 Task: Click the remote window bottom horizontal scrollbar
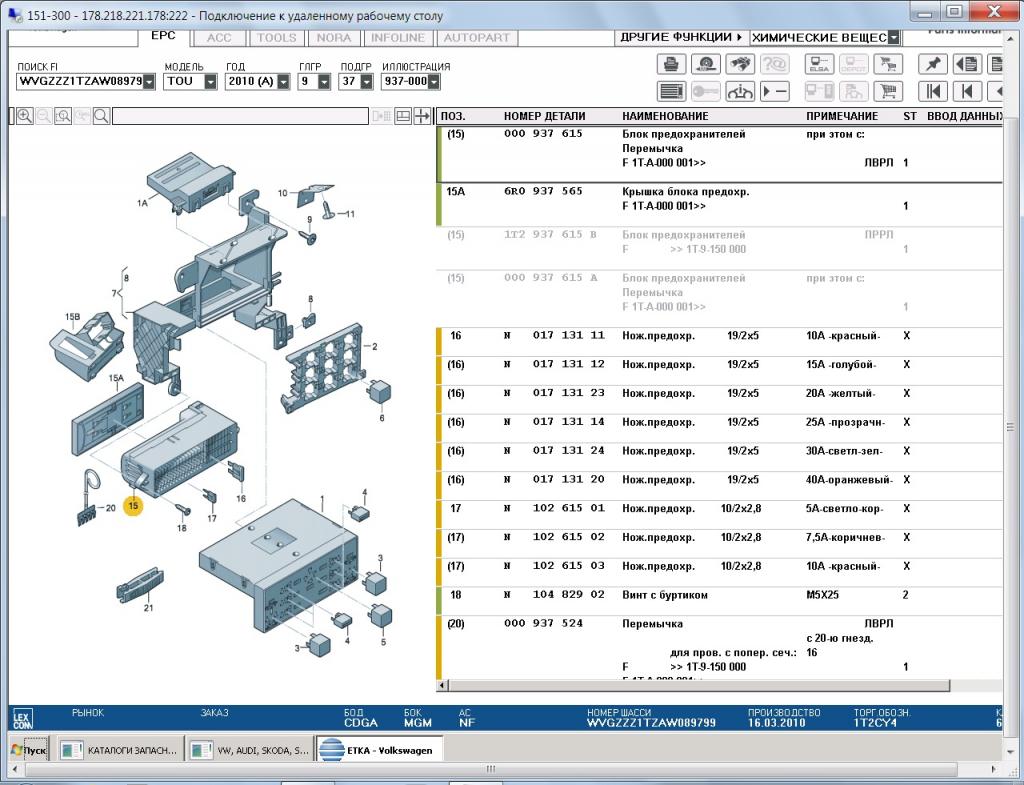(x=491, y=769)
